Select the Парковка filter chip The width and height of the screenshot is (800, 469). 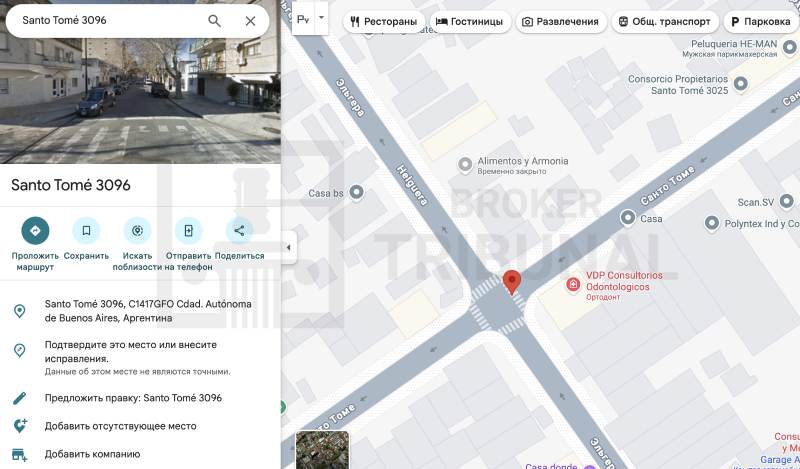tap(761, 22)
